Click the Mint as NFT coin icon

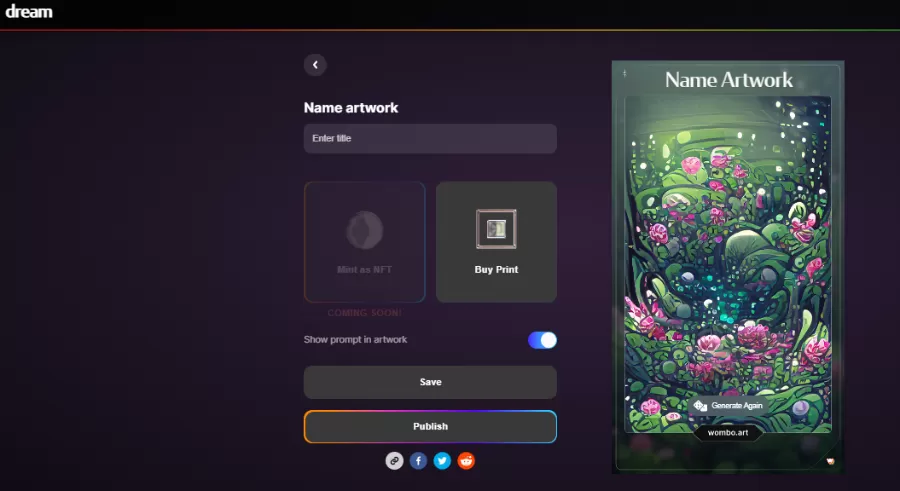pyautogui.click(x=364, y=230)
